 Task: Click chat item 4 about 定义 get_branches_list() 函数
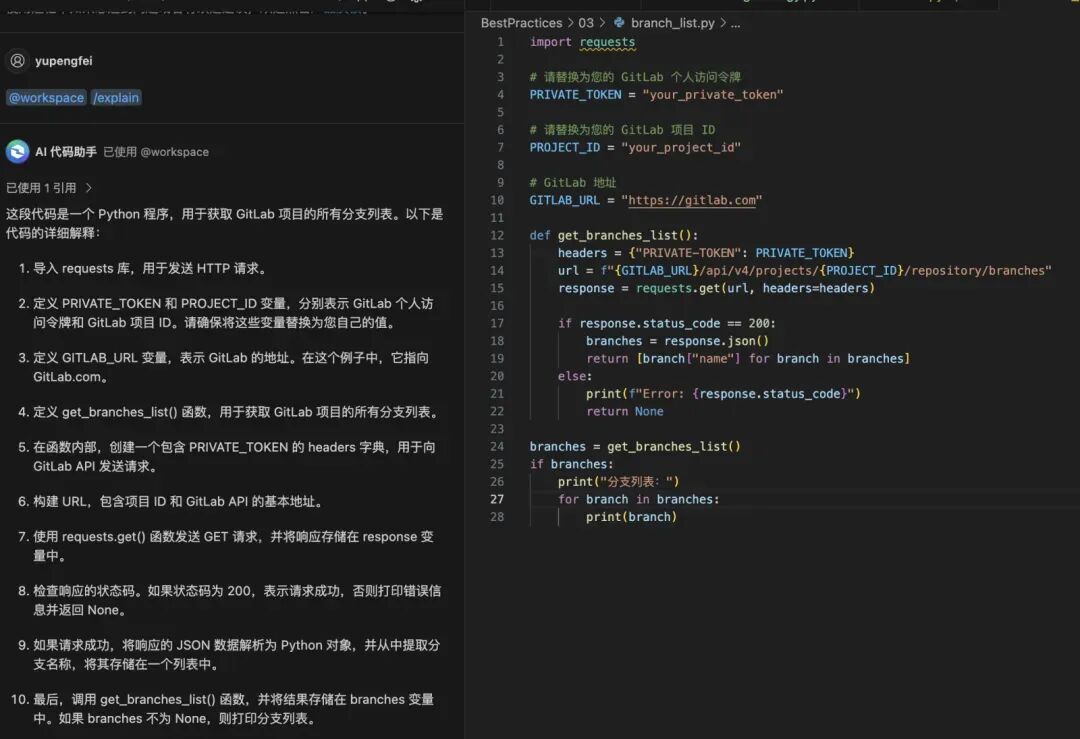tap(230, 412)
